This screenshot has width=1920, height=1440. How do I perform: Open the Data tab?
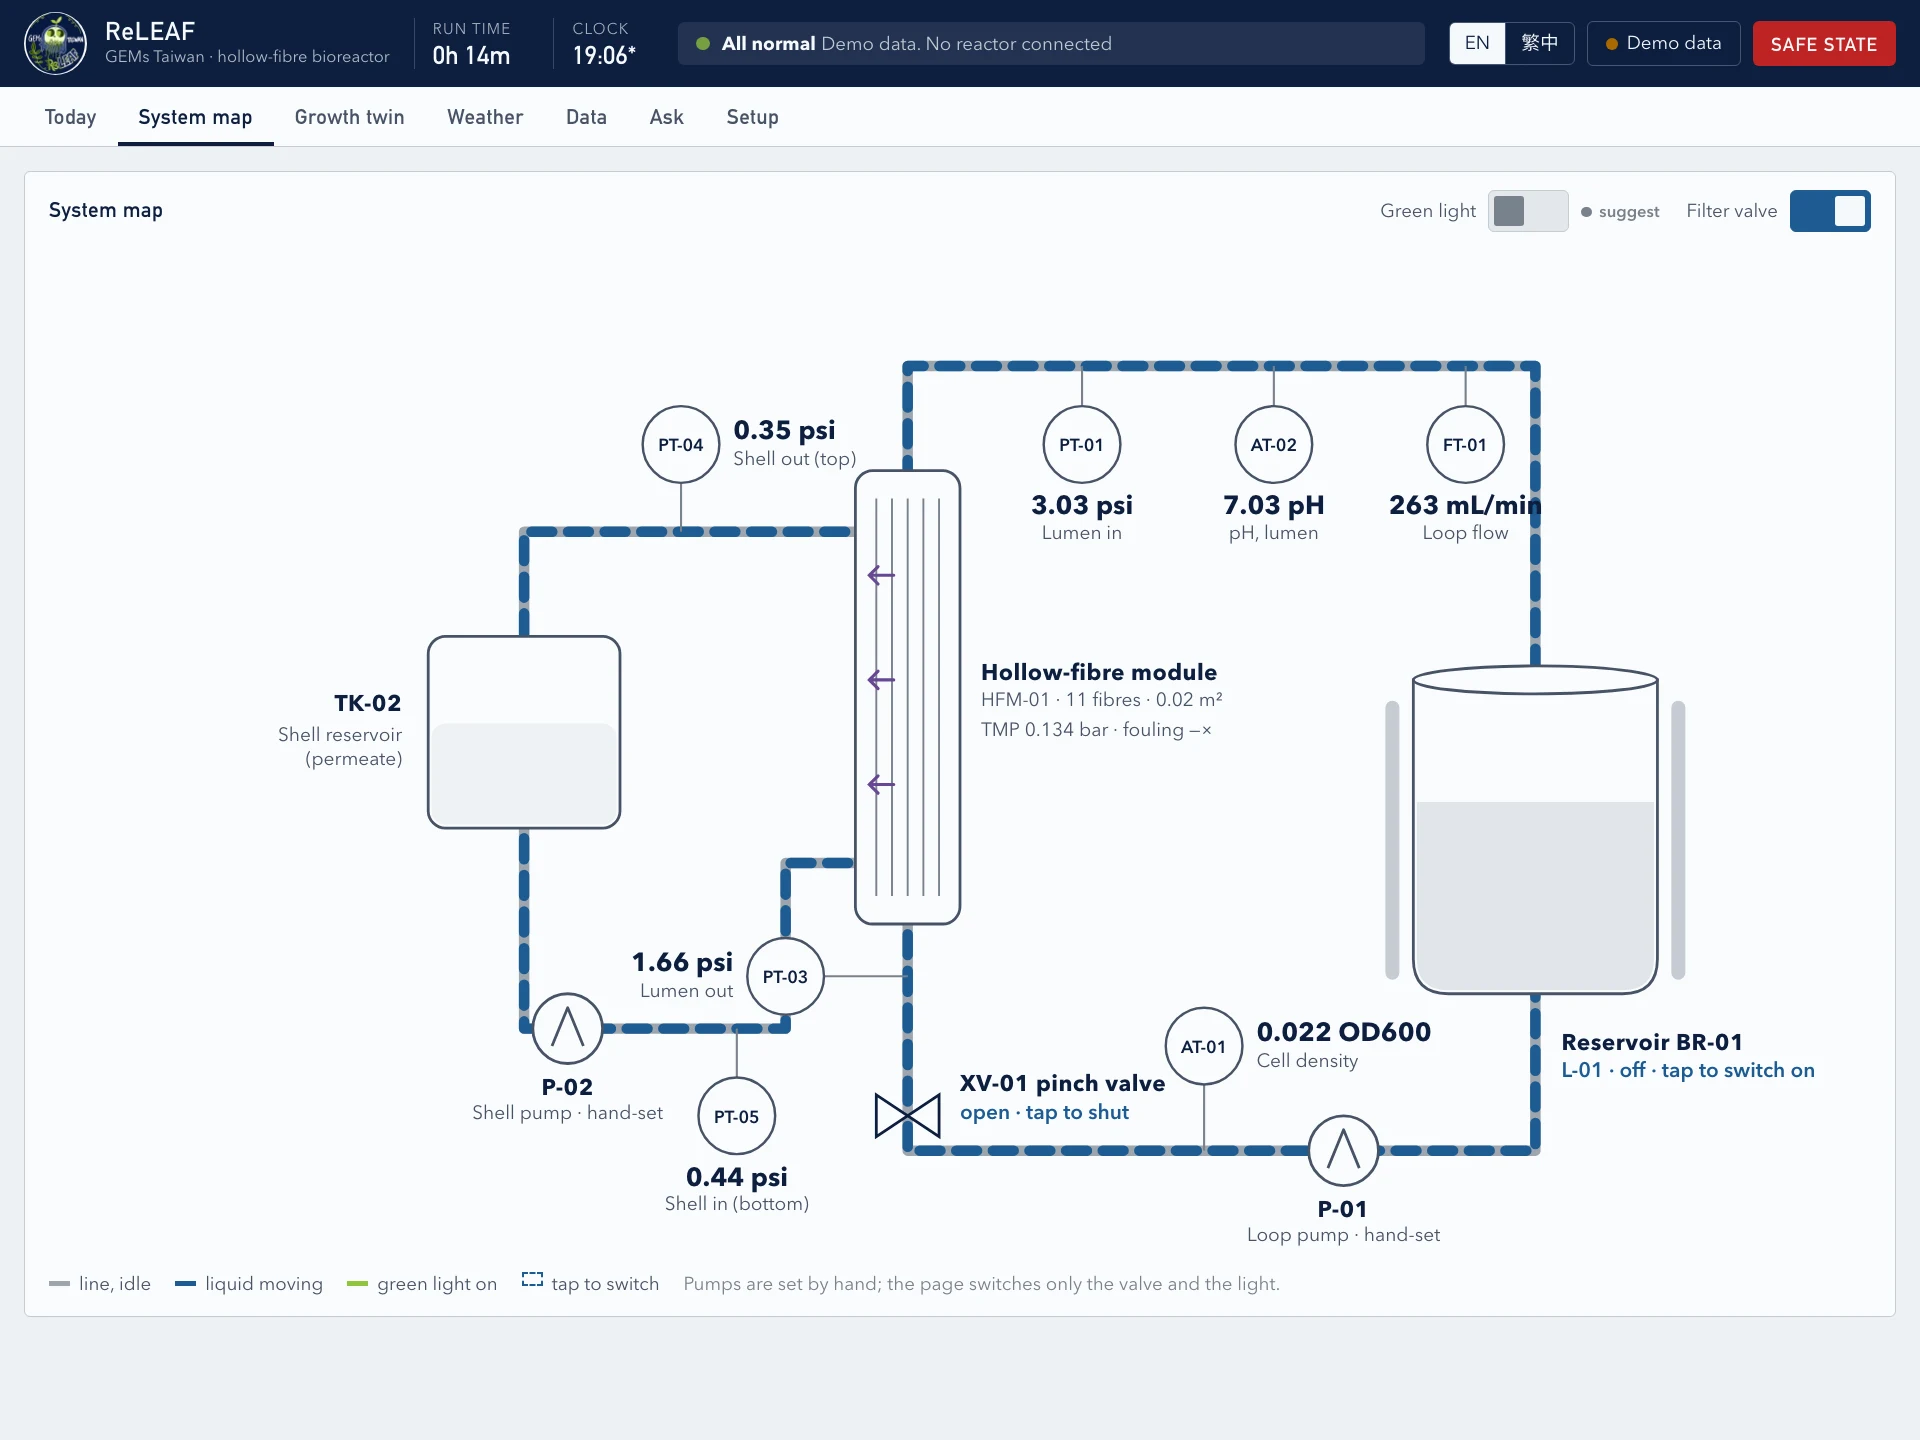(586, 117)
